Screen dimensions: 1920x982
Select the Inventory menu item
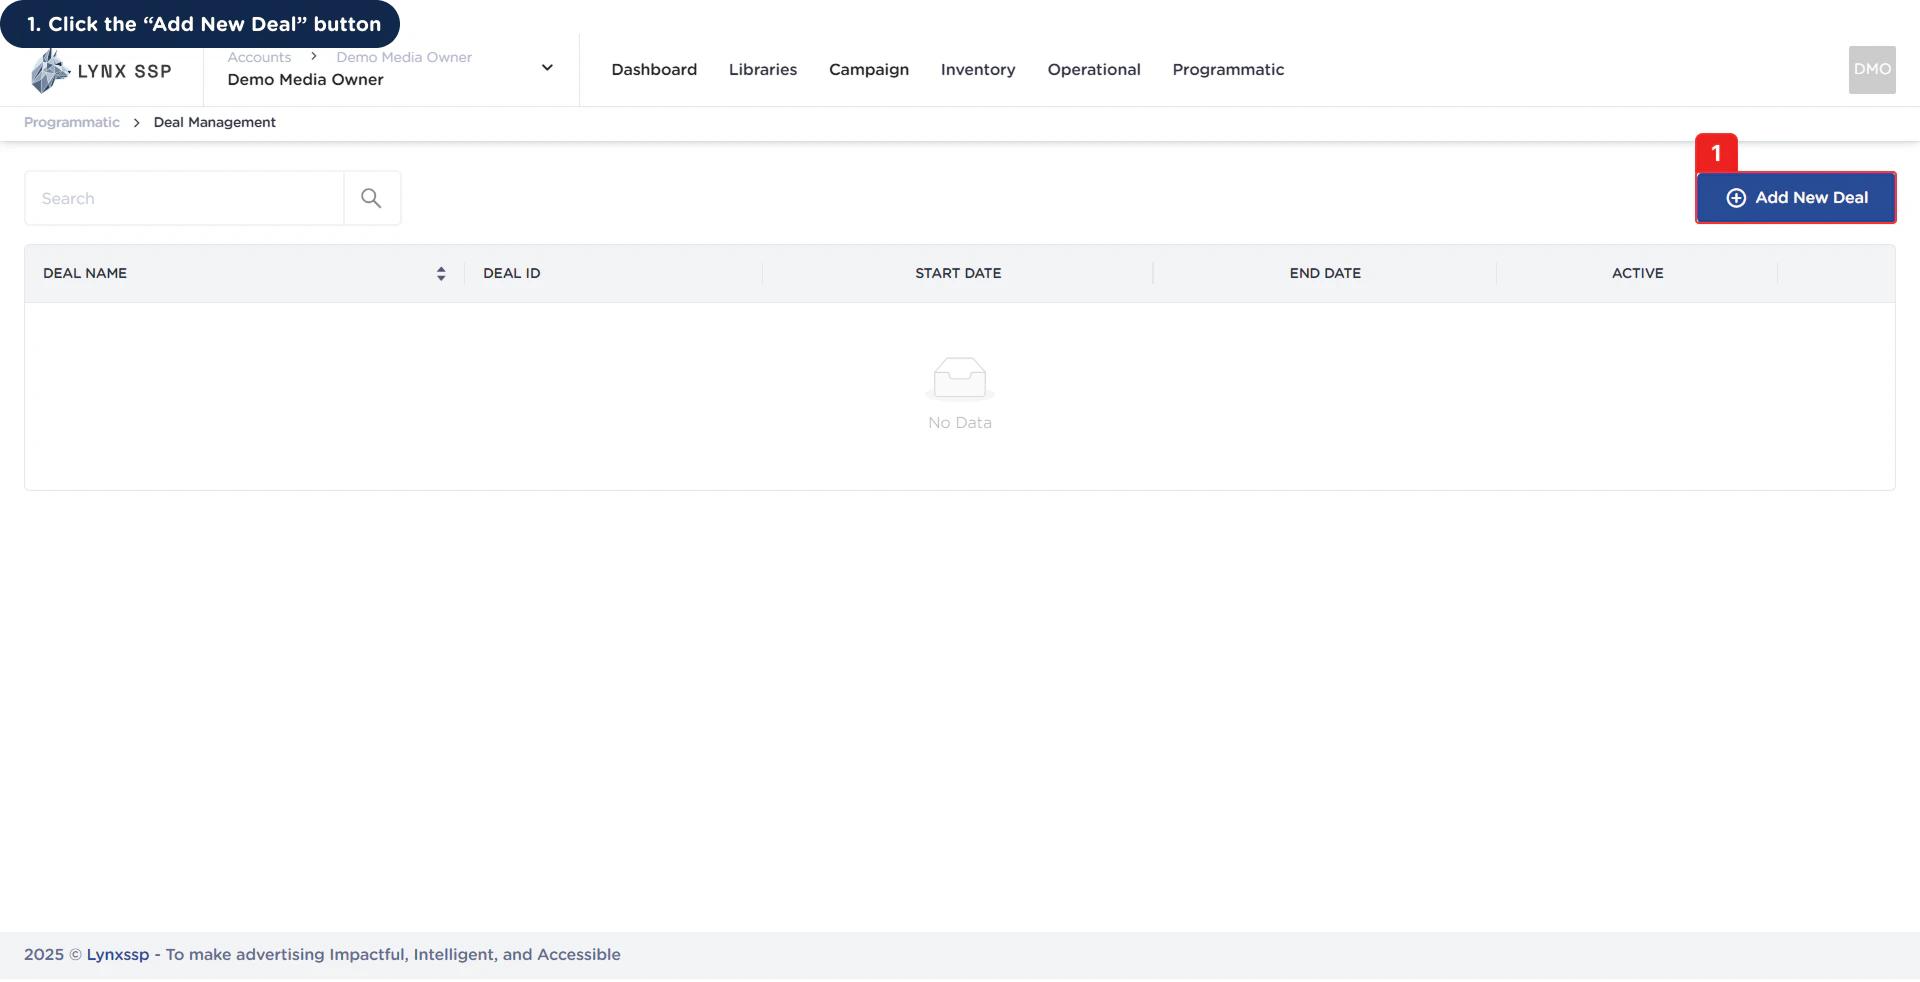(x=978, y=69)
